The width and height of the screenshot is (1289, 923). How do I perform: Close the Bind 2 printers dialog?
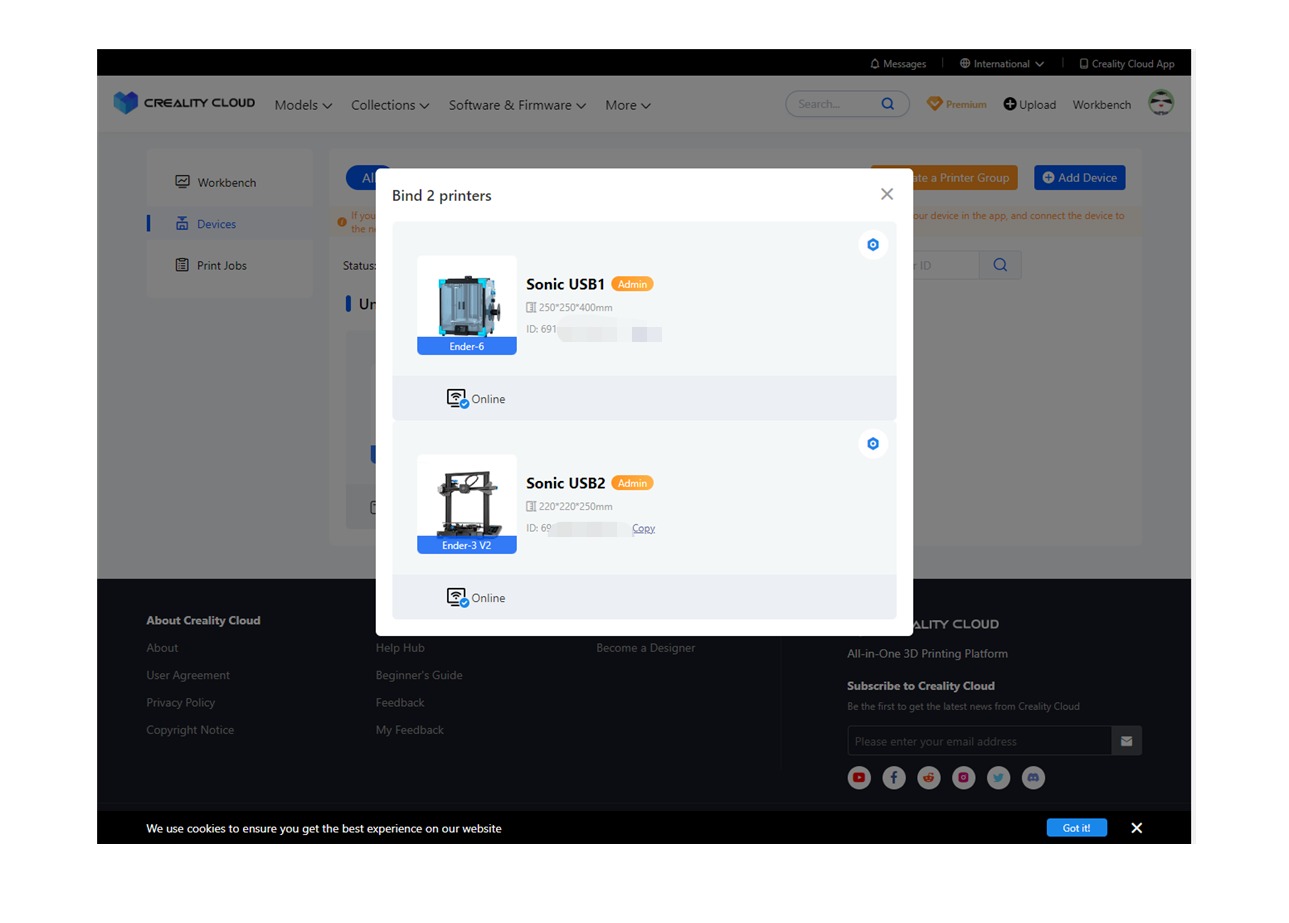pyautogui.click(x=886, y=195)
